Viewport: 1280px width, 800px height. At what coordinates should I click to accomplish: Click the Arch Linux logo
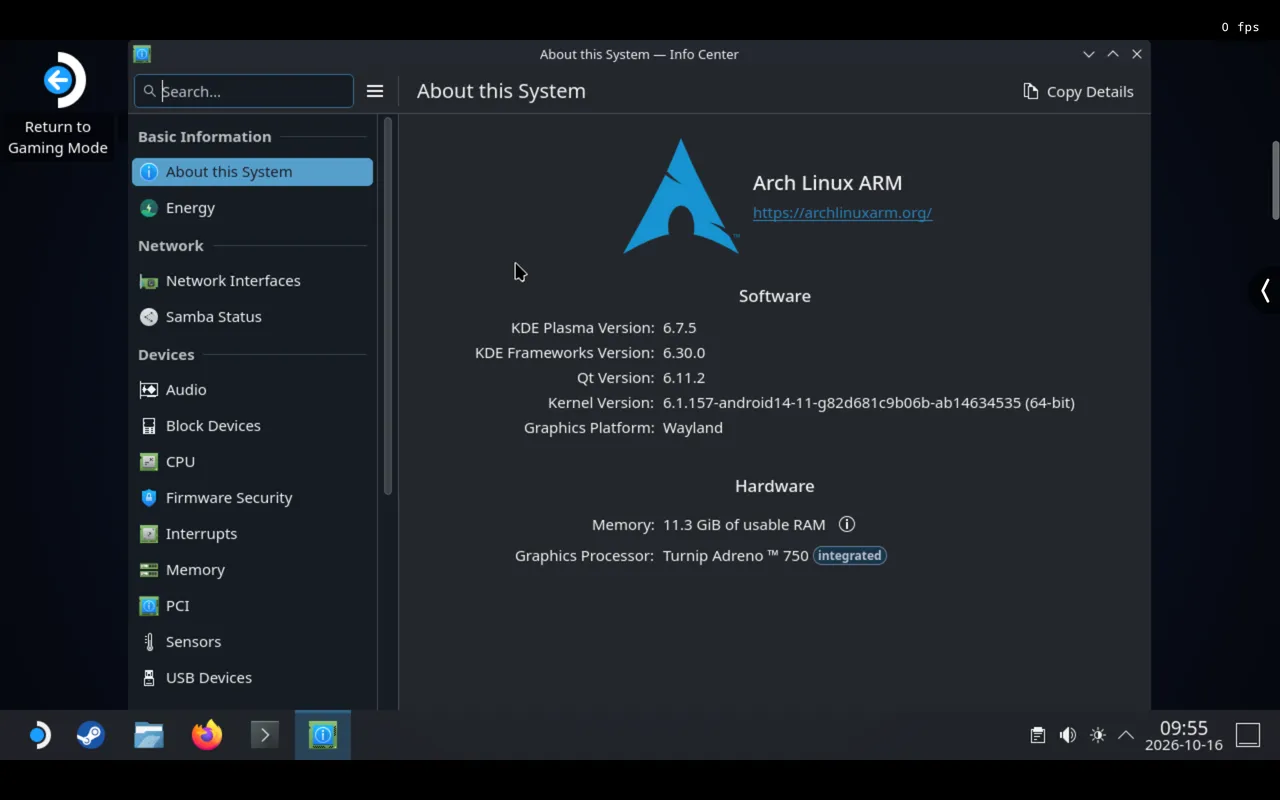point(681,196)
